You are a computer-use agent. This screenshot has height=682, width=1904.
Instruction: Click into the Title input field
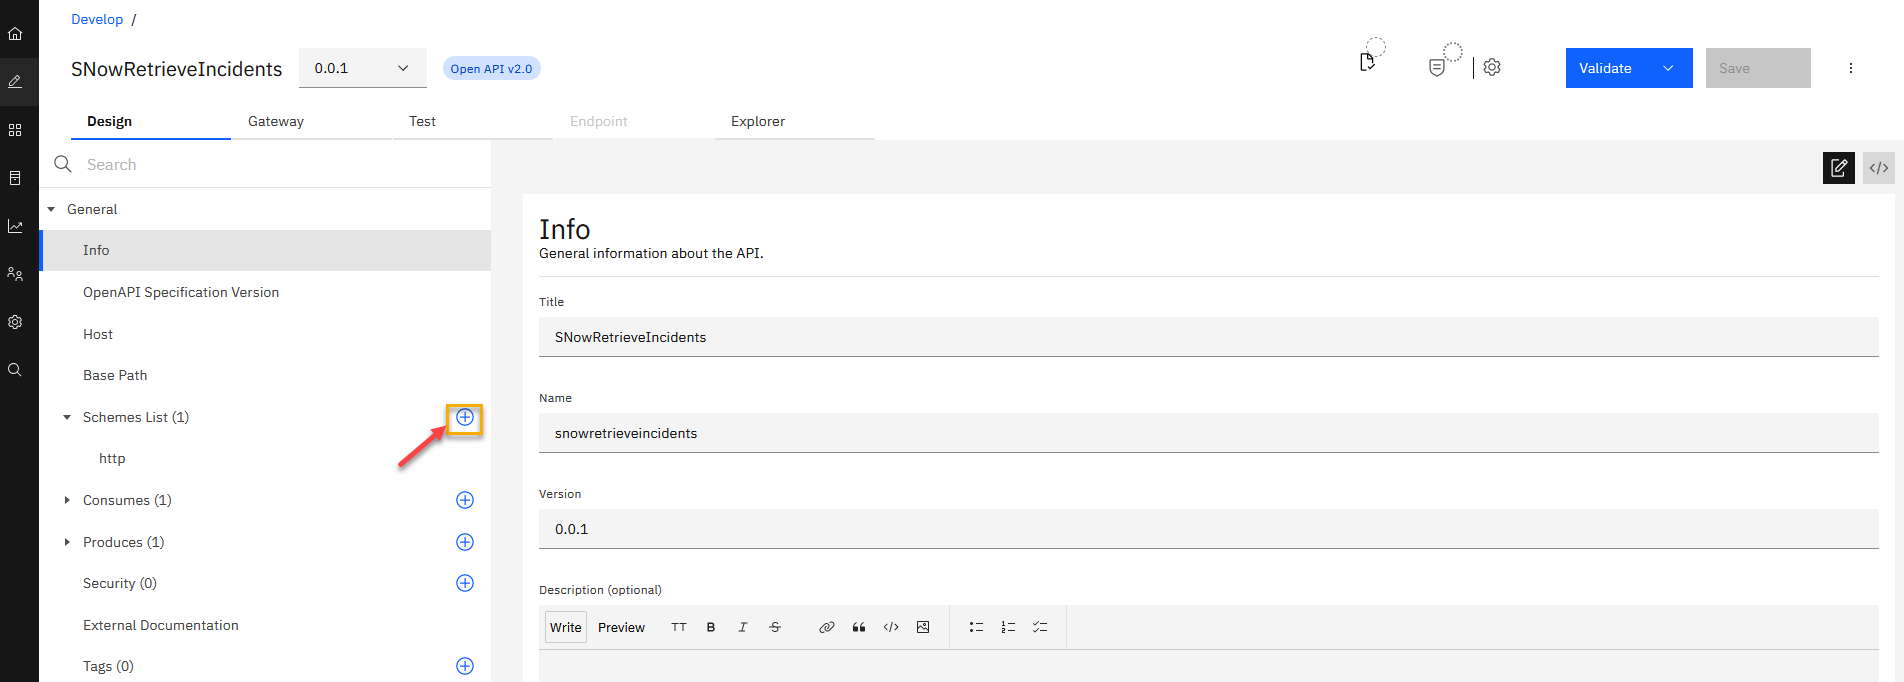click(1208, 337)
